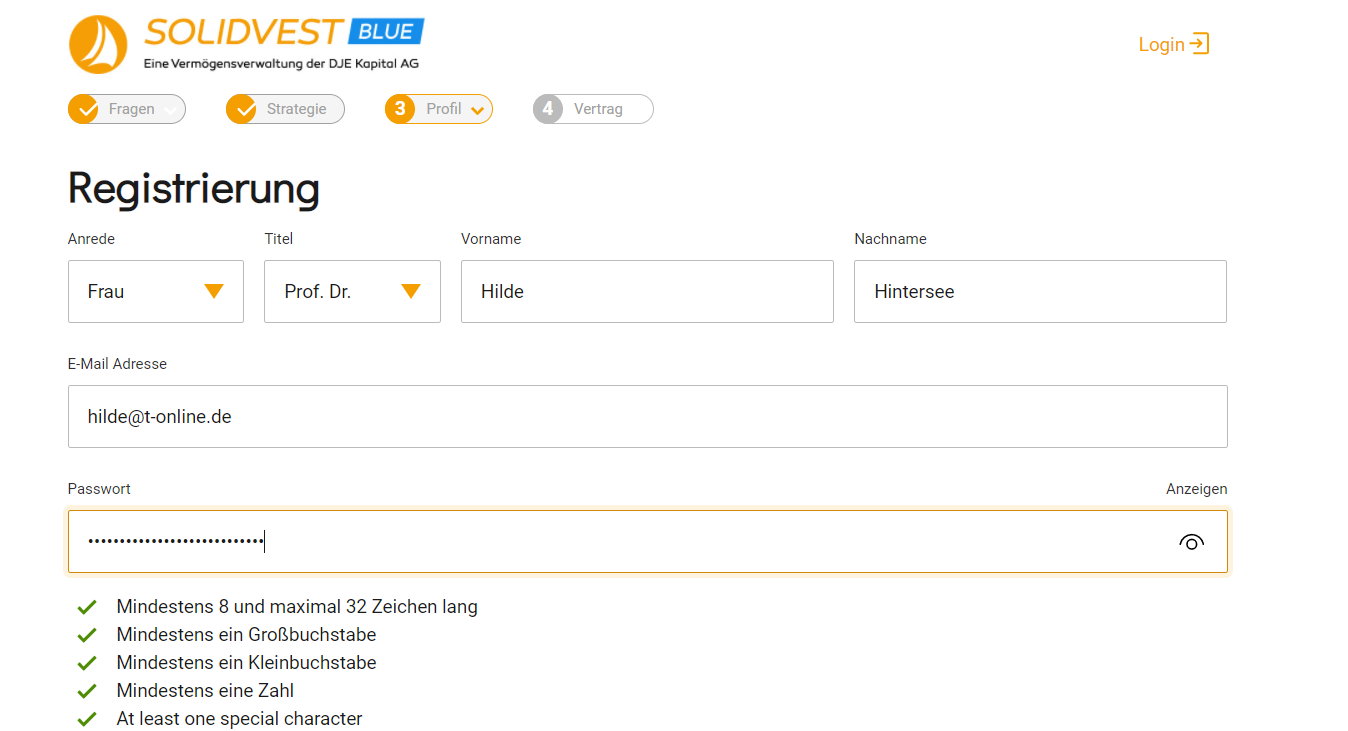Click the checkmark icon on Fragen step
Image resolution: width=1348 pixels, height=731 pixels.
pos(84,109)
